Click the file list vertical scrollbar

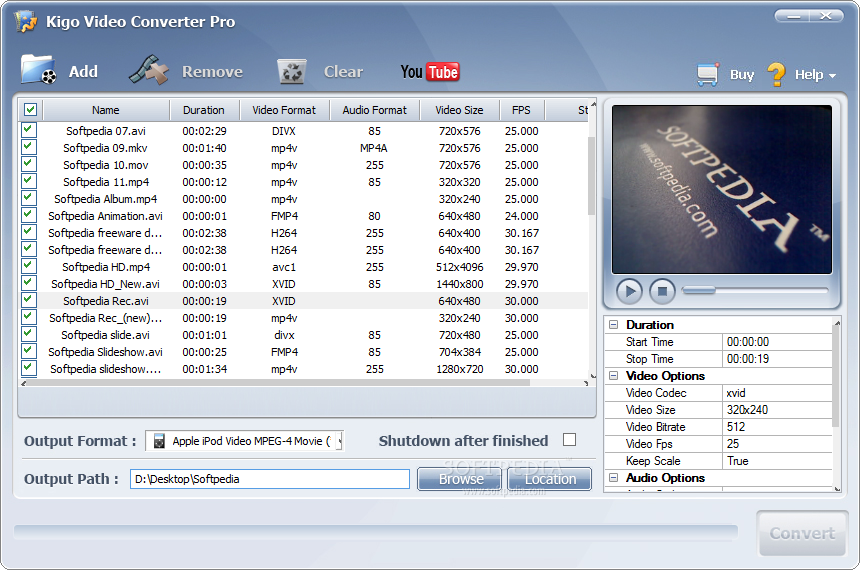[592, 176]
